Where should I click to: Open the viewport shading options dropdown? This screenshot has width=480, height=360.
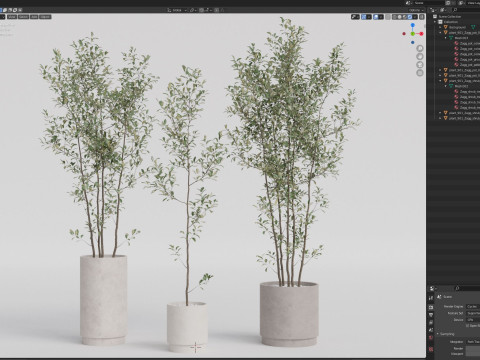[415, 17]
